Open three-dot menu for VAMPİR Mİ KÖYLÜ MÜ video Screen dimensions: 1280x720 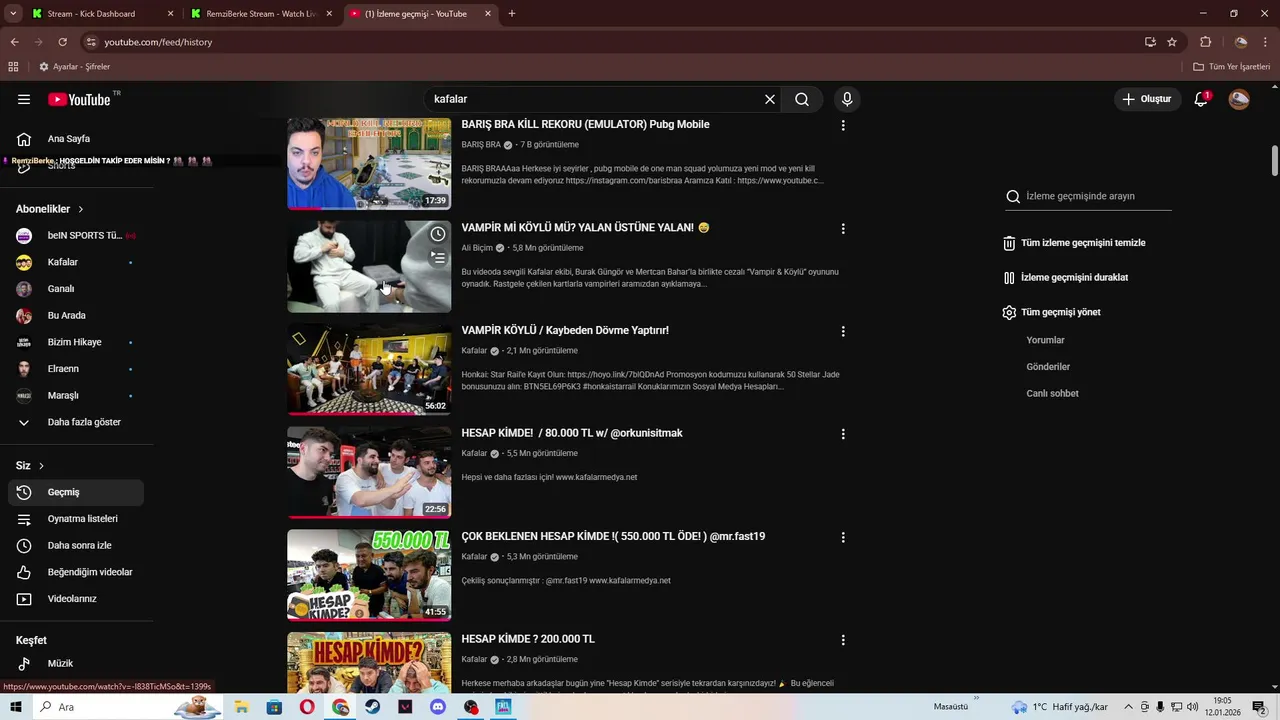843,228
